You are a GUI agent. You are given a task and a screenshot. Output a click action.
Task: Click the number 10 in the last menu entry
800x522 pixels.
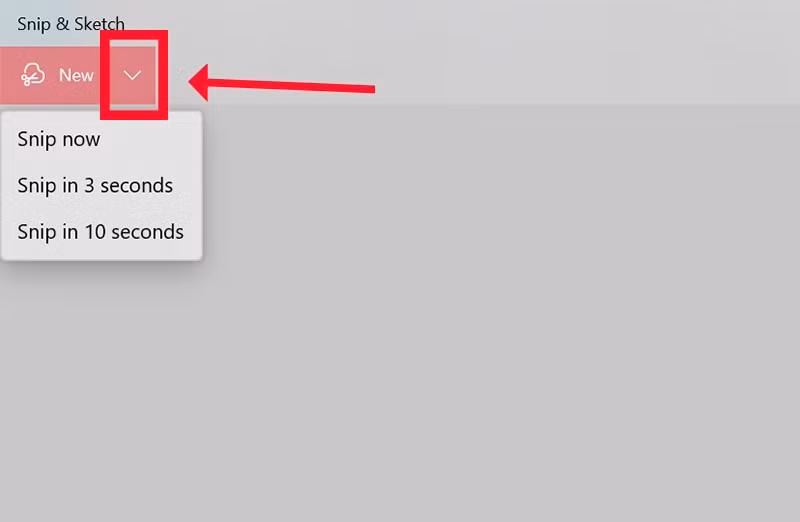pyautogui.click(x=95, y=232)
